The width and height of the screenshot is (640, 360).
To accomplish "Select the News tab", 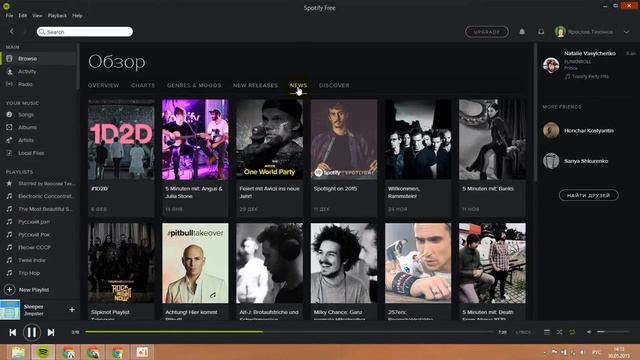I will tap(298, 85).
